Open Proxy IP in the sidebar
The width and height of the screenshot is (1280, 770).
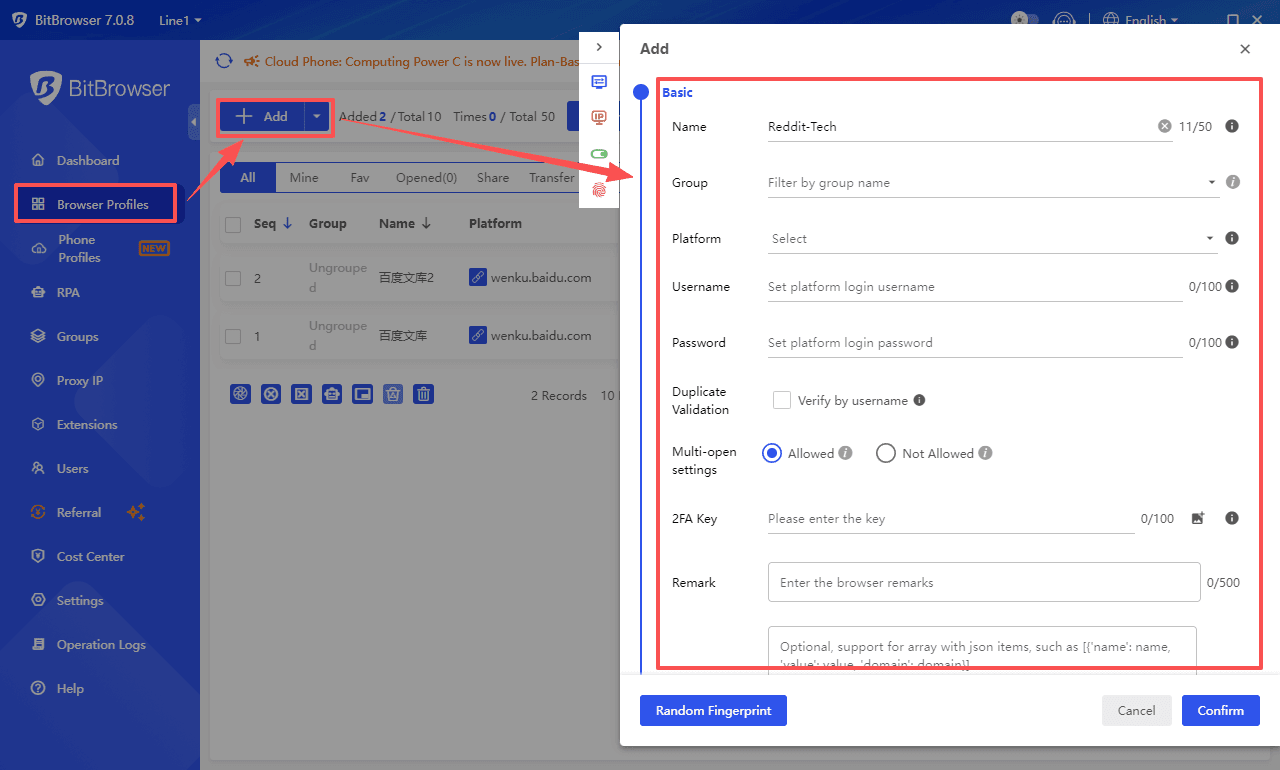[x=79, y=380]
